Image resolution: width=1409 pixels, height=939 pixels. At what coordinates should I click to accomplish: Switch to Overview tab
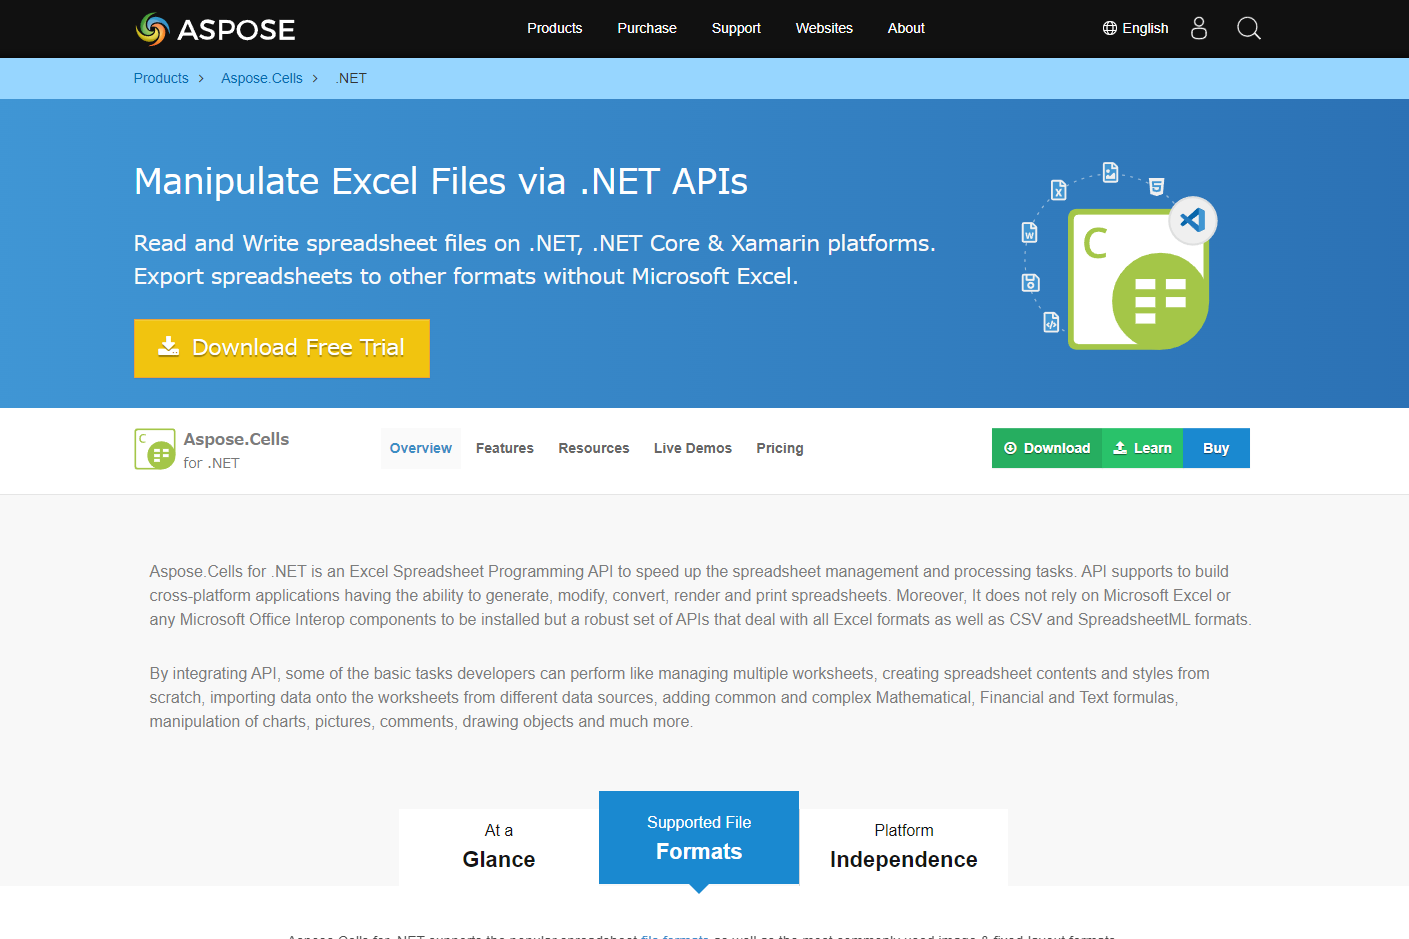(x=421, y=448)
